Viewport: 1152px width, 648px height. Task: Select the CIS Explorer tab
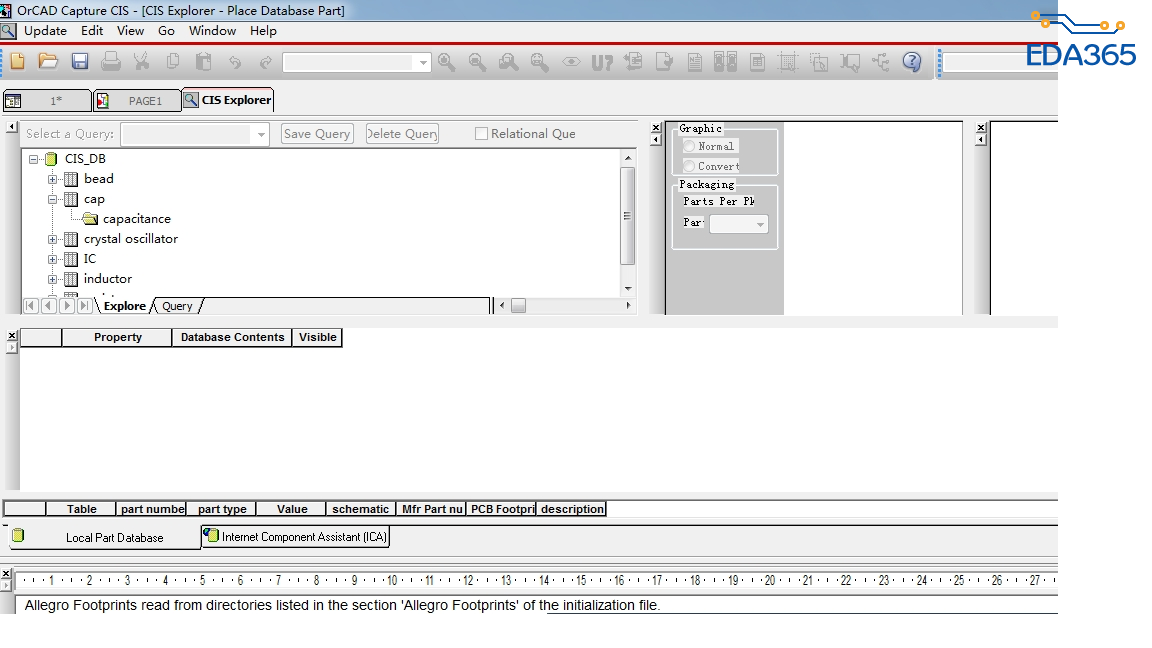tap(228, 100)
